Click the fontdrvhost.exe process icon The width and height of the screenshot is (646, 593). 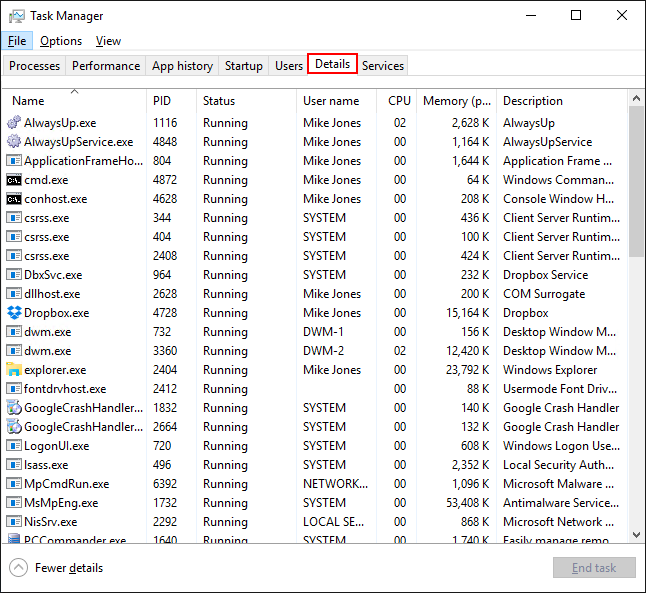pyautogui.click(x=14, y=389)
